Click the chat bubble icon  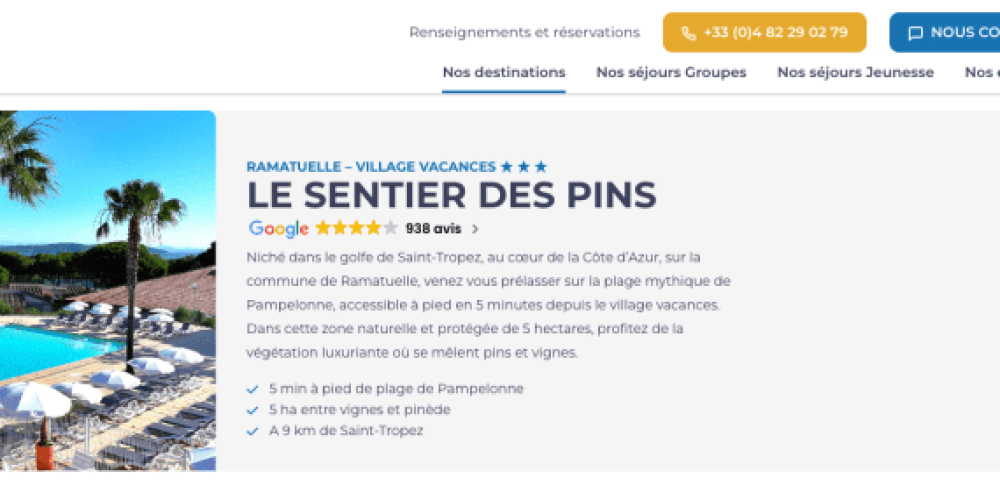915,33
